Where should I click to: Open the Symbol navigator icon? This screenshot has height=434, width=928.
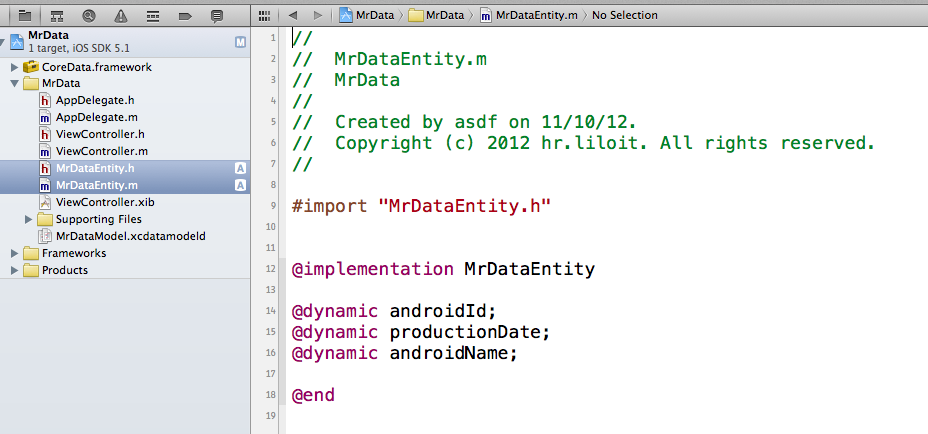[57, 15]
